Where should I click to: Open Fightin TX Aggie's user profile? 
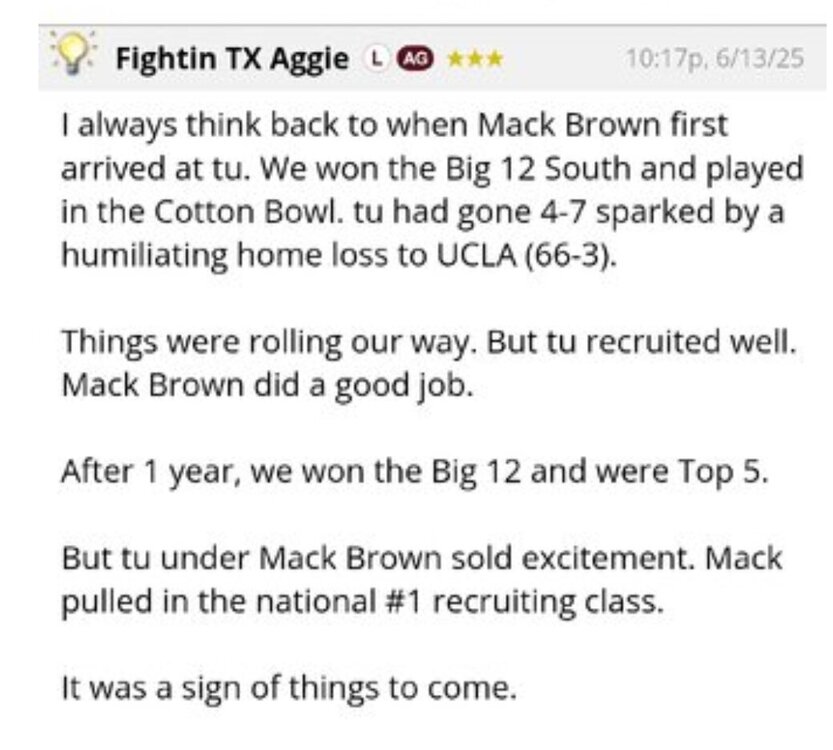(x=231, y=59)
